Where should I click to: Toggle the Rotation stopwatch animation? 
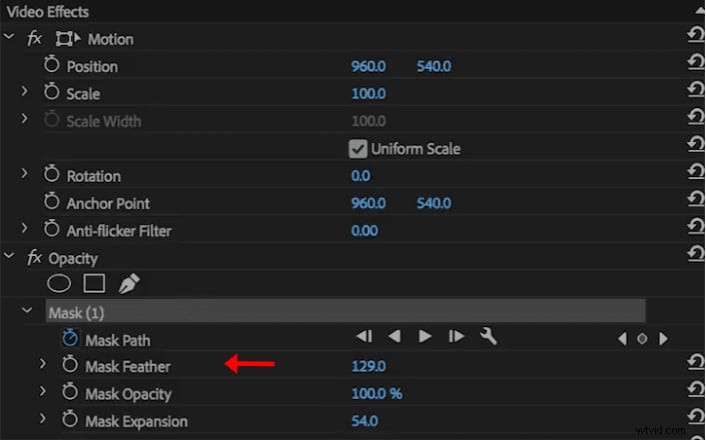pyautogui.click(x=51, y=174)
